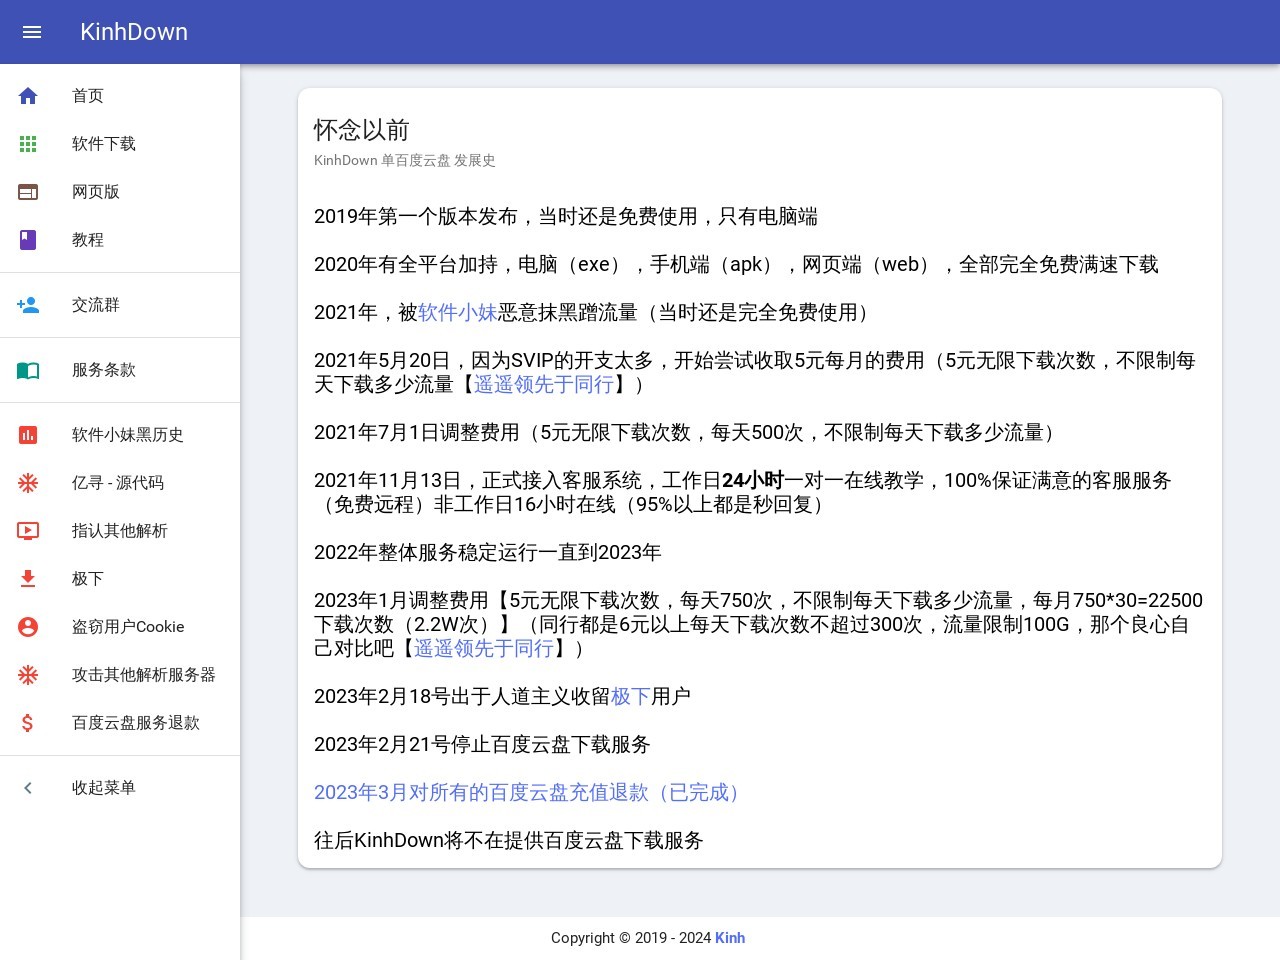Click the purple book icon for 教程
The height and width of the screenshot is (960, 1280).
coord(28,240)
